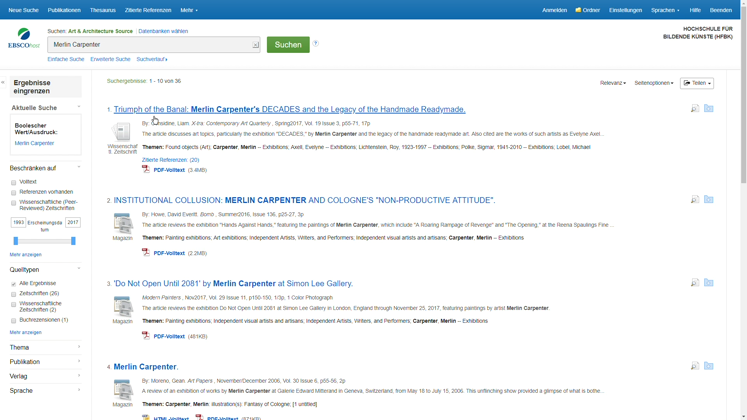Tick the Zeitschriften (26) source type
This screenshot has width=747, height=420.
[14, 294]
